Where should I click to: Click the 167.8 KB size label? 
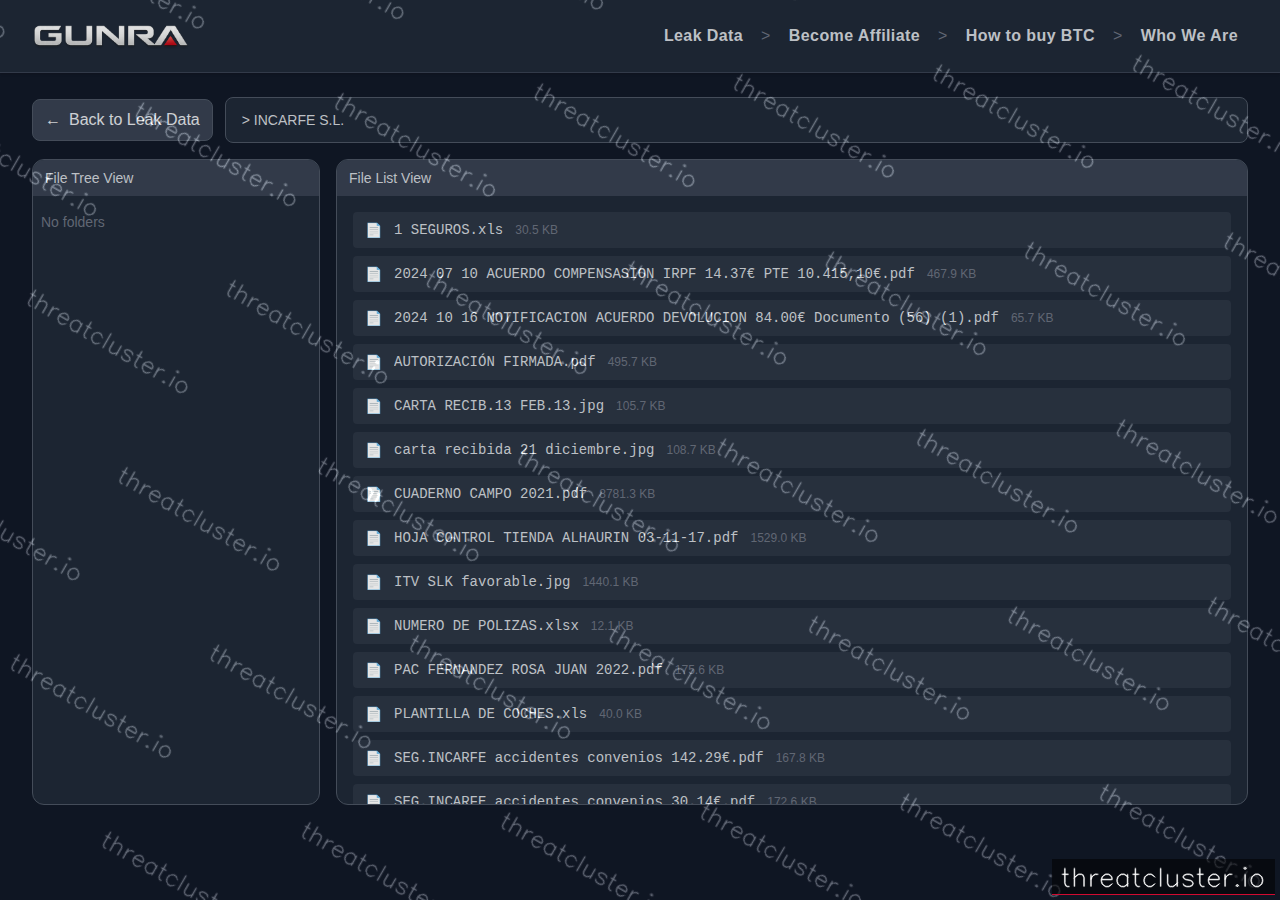point(800,758)
